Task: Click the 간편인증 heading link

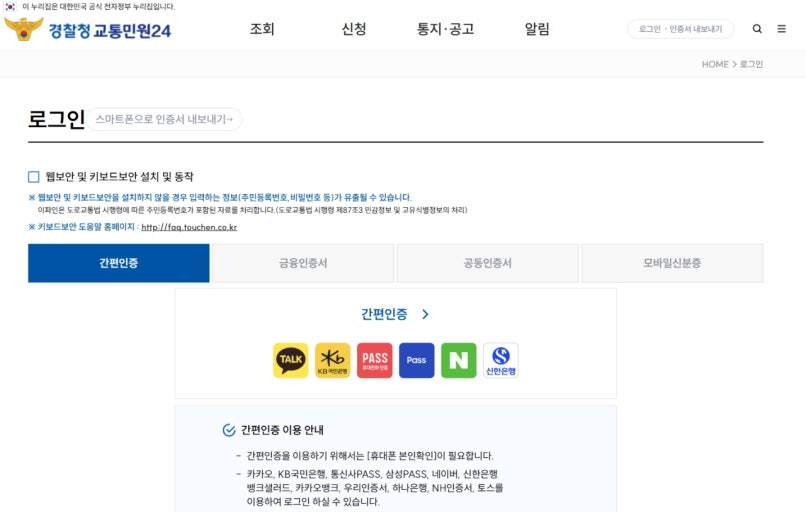Action: pyautogui.click(x=384, y=314)
